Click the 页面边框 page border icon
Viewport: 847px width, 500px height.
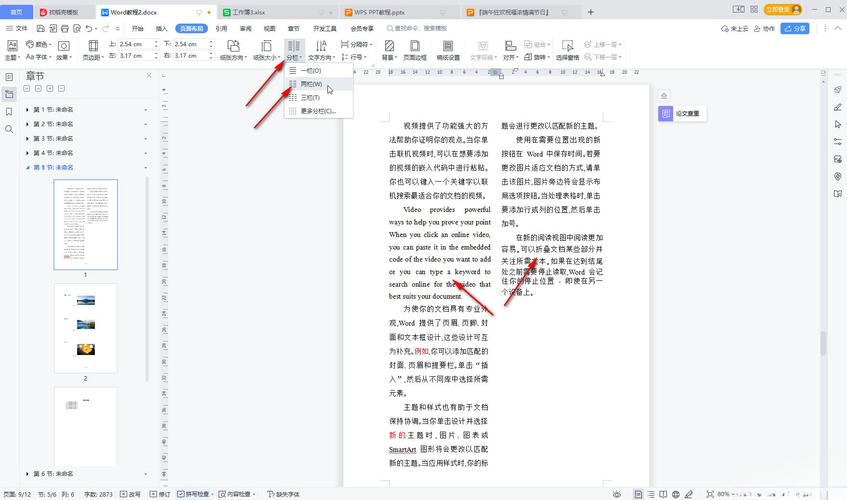pyautogui.click(x=415, y=46)
